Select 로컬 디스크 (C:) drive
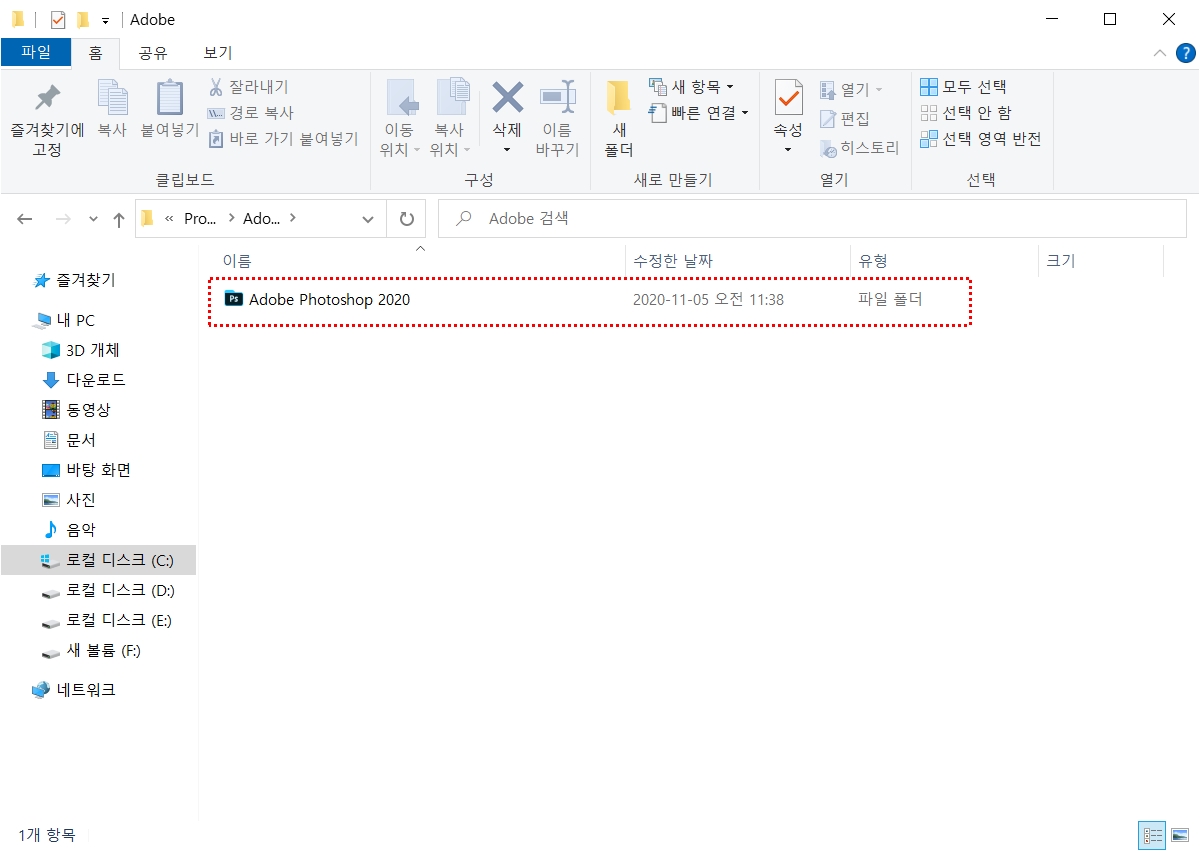The image size is (1200, 851). click(x=98, y=560)
